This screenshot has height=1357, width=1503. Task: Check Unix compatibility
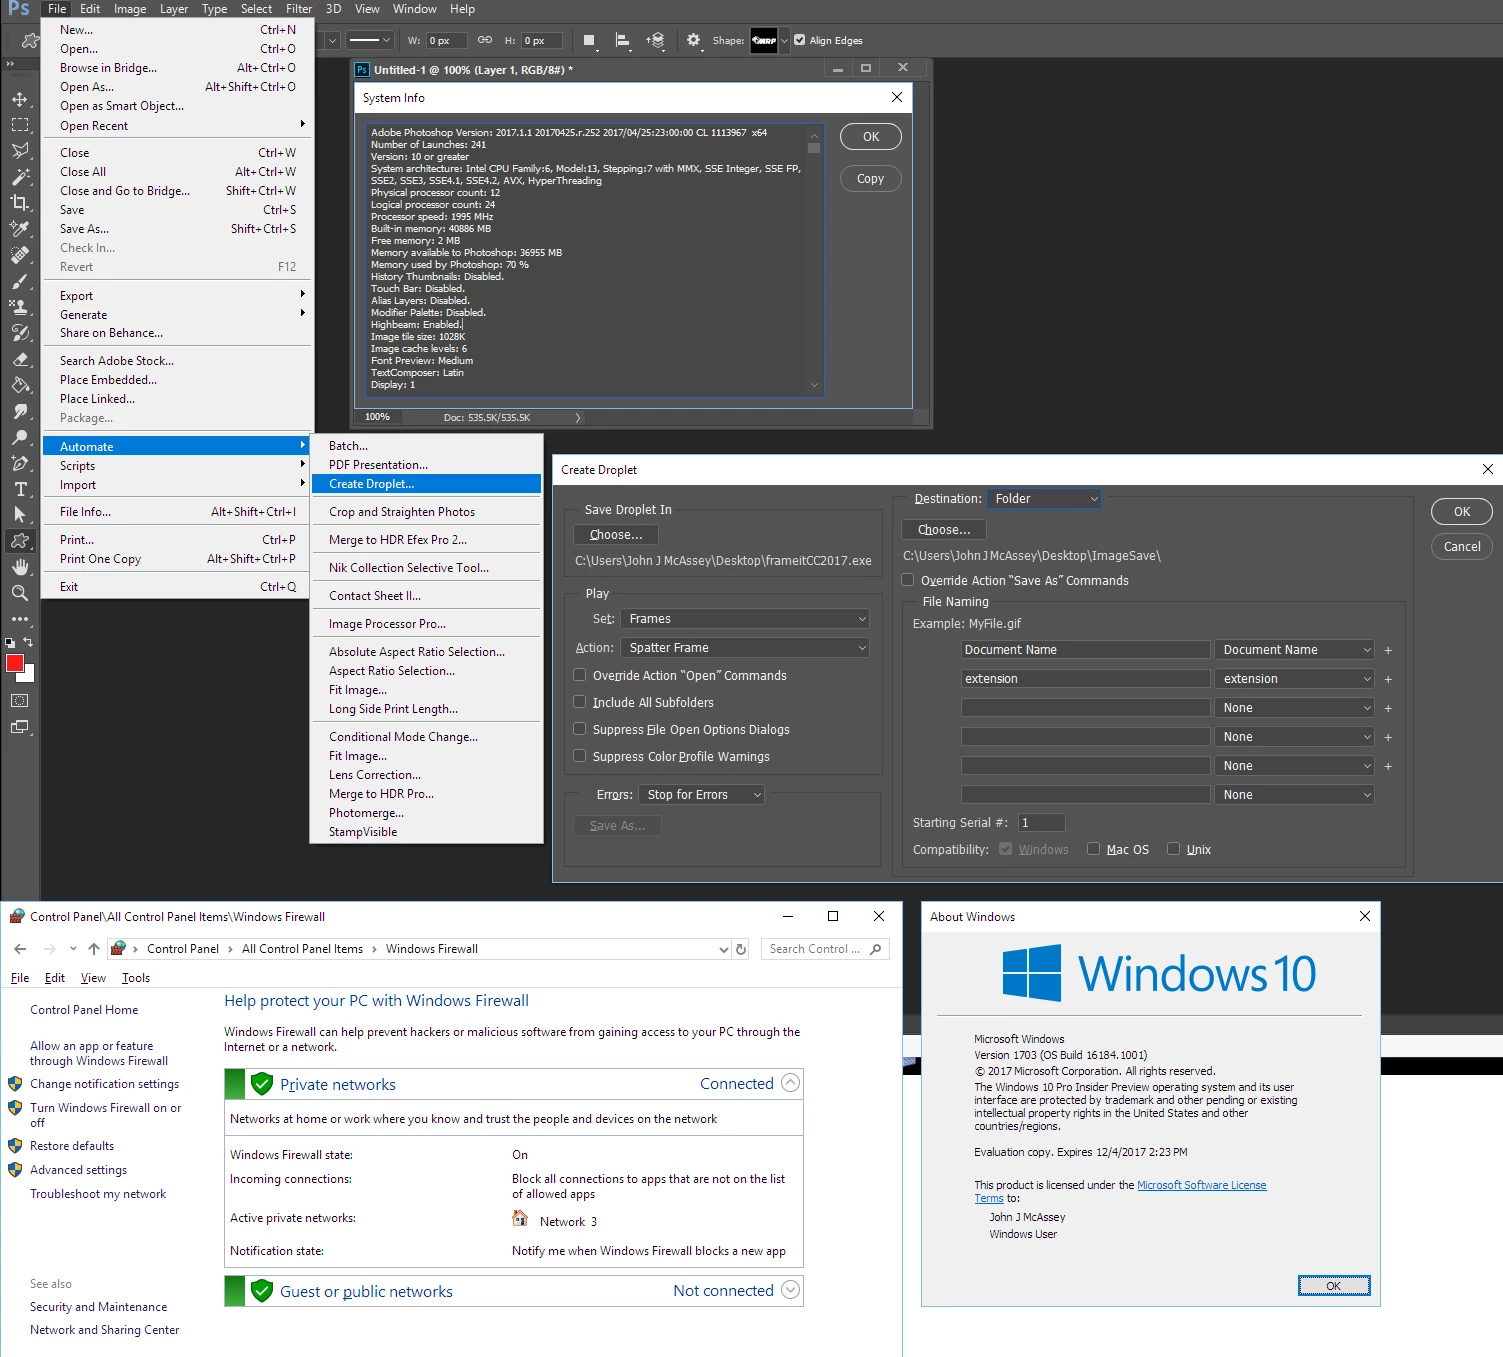point(1173,849)
